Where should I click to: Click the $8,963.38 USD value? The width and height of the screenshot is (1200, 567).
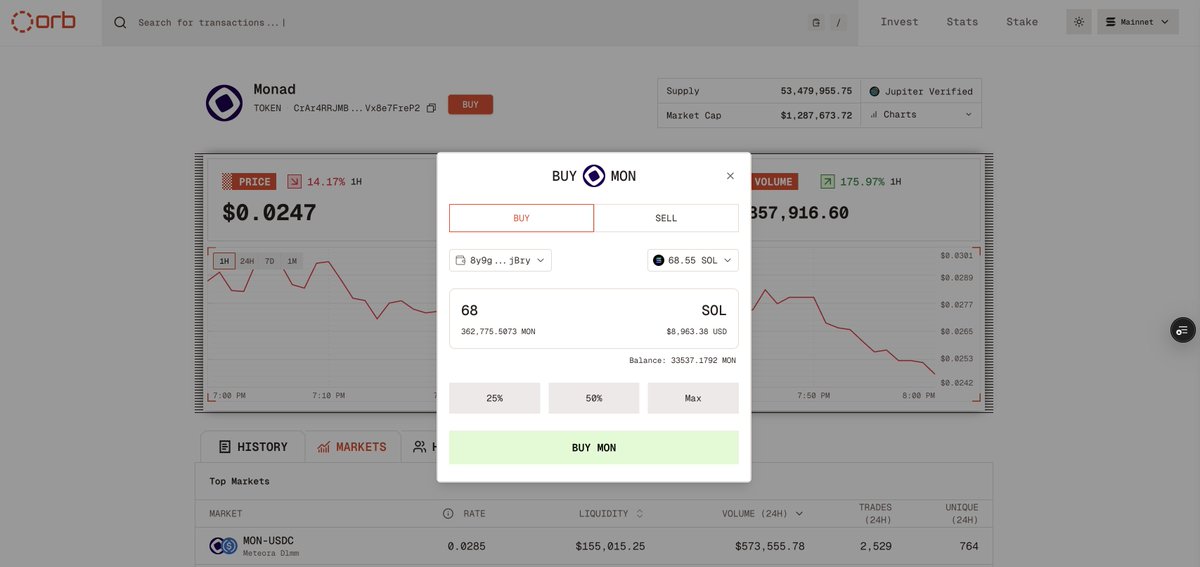coord(696,331)
